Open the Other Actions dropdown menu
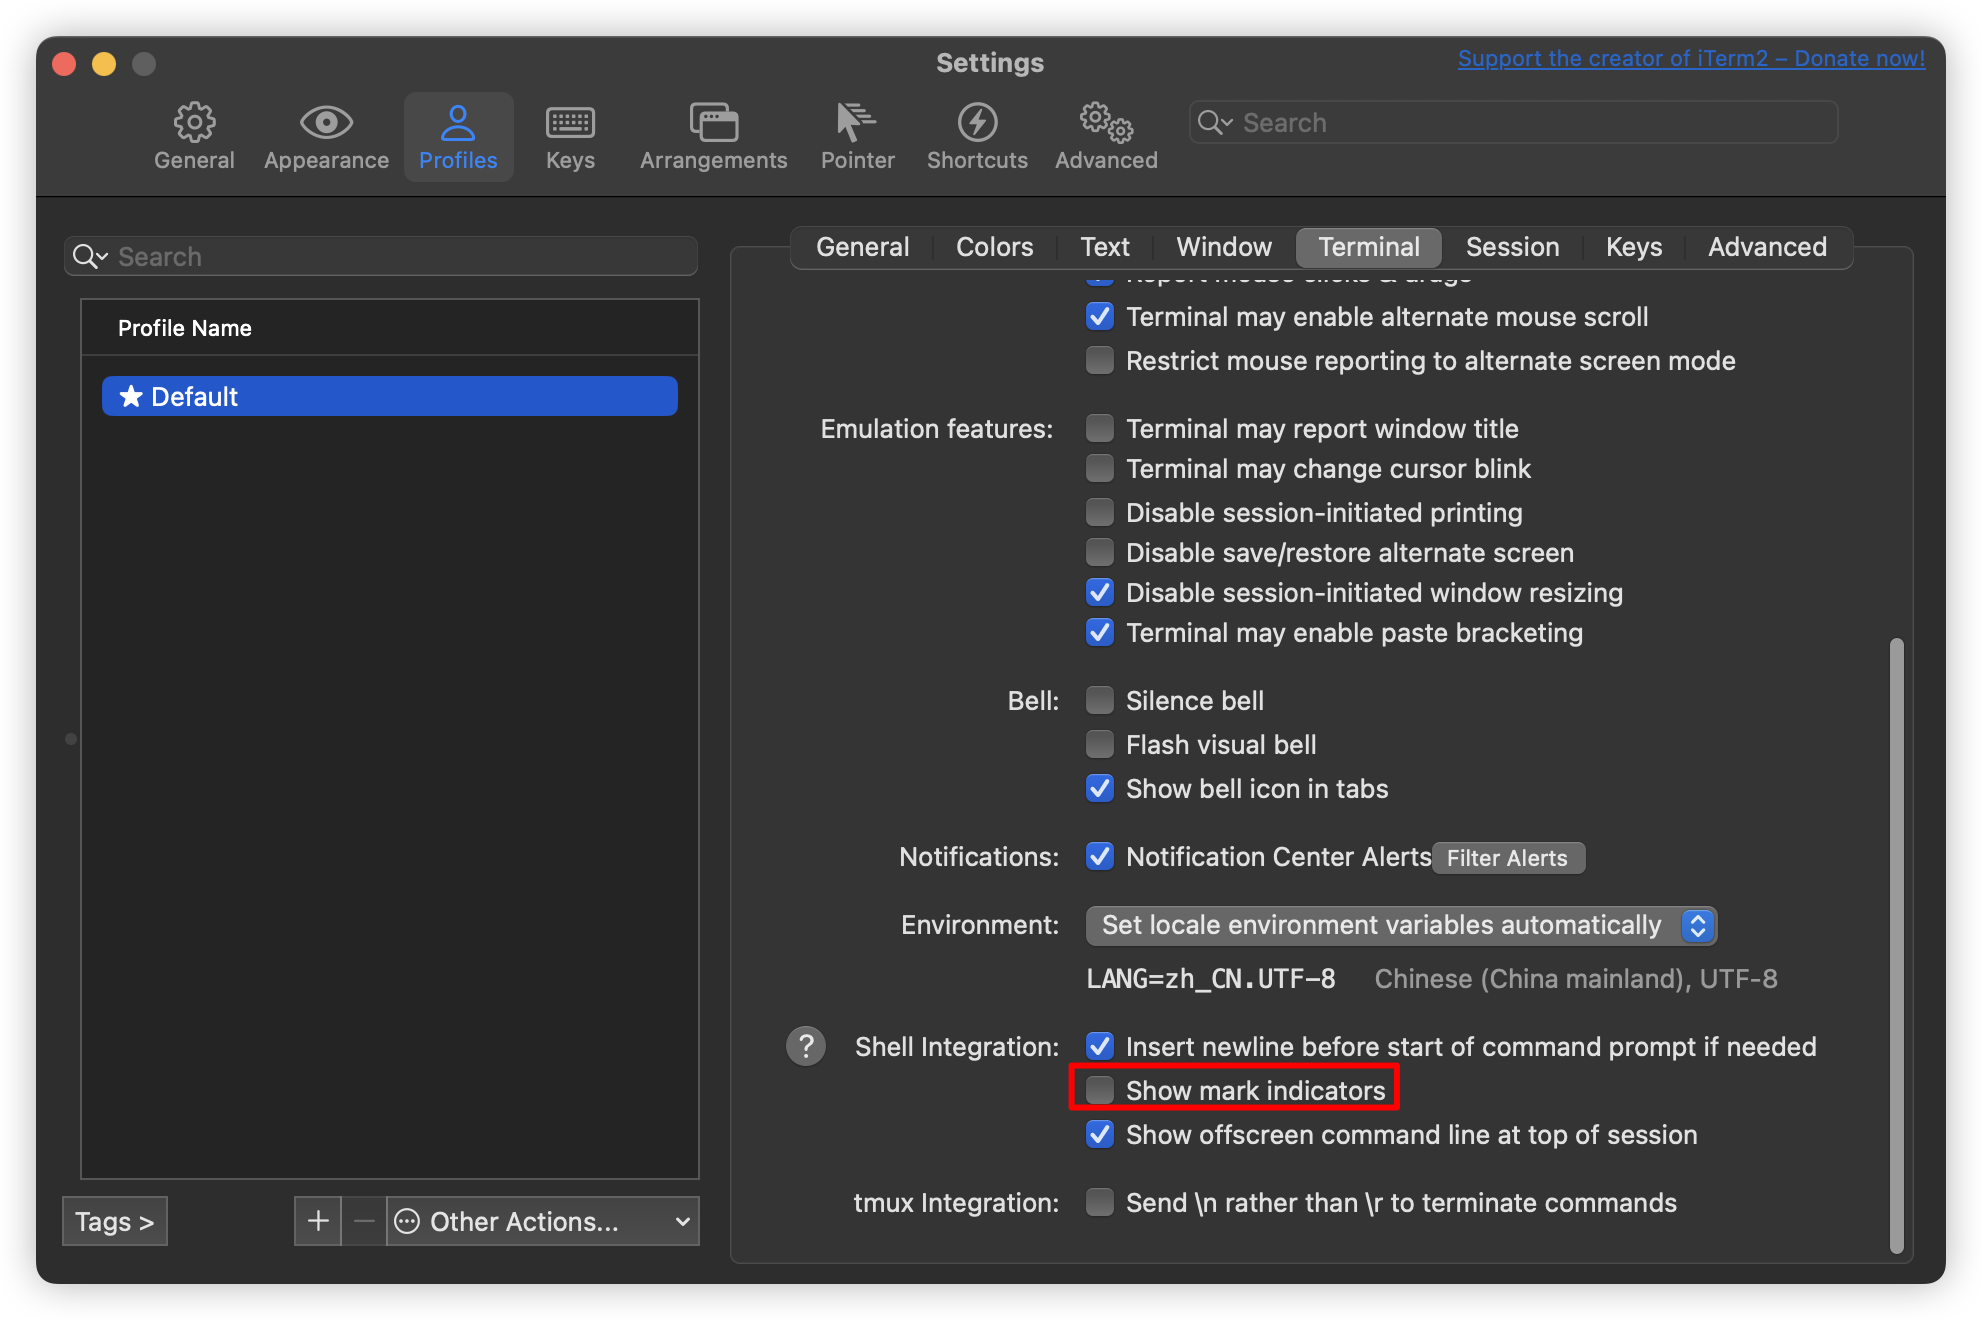1982x1320 pixels. (543, 1221)
